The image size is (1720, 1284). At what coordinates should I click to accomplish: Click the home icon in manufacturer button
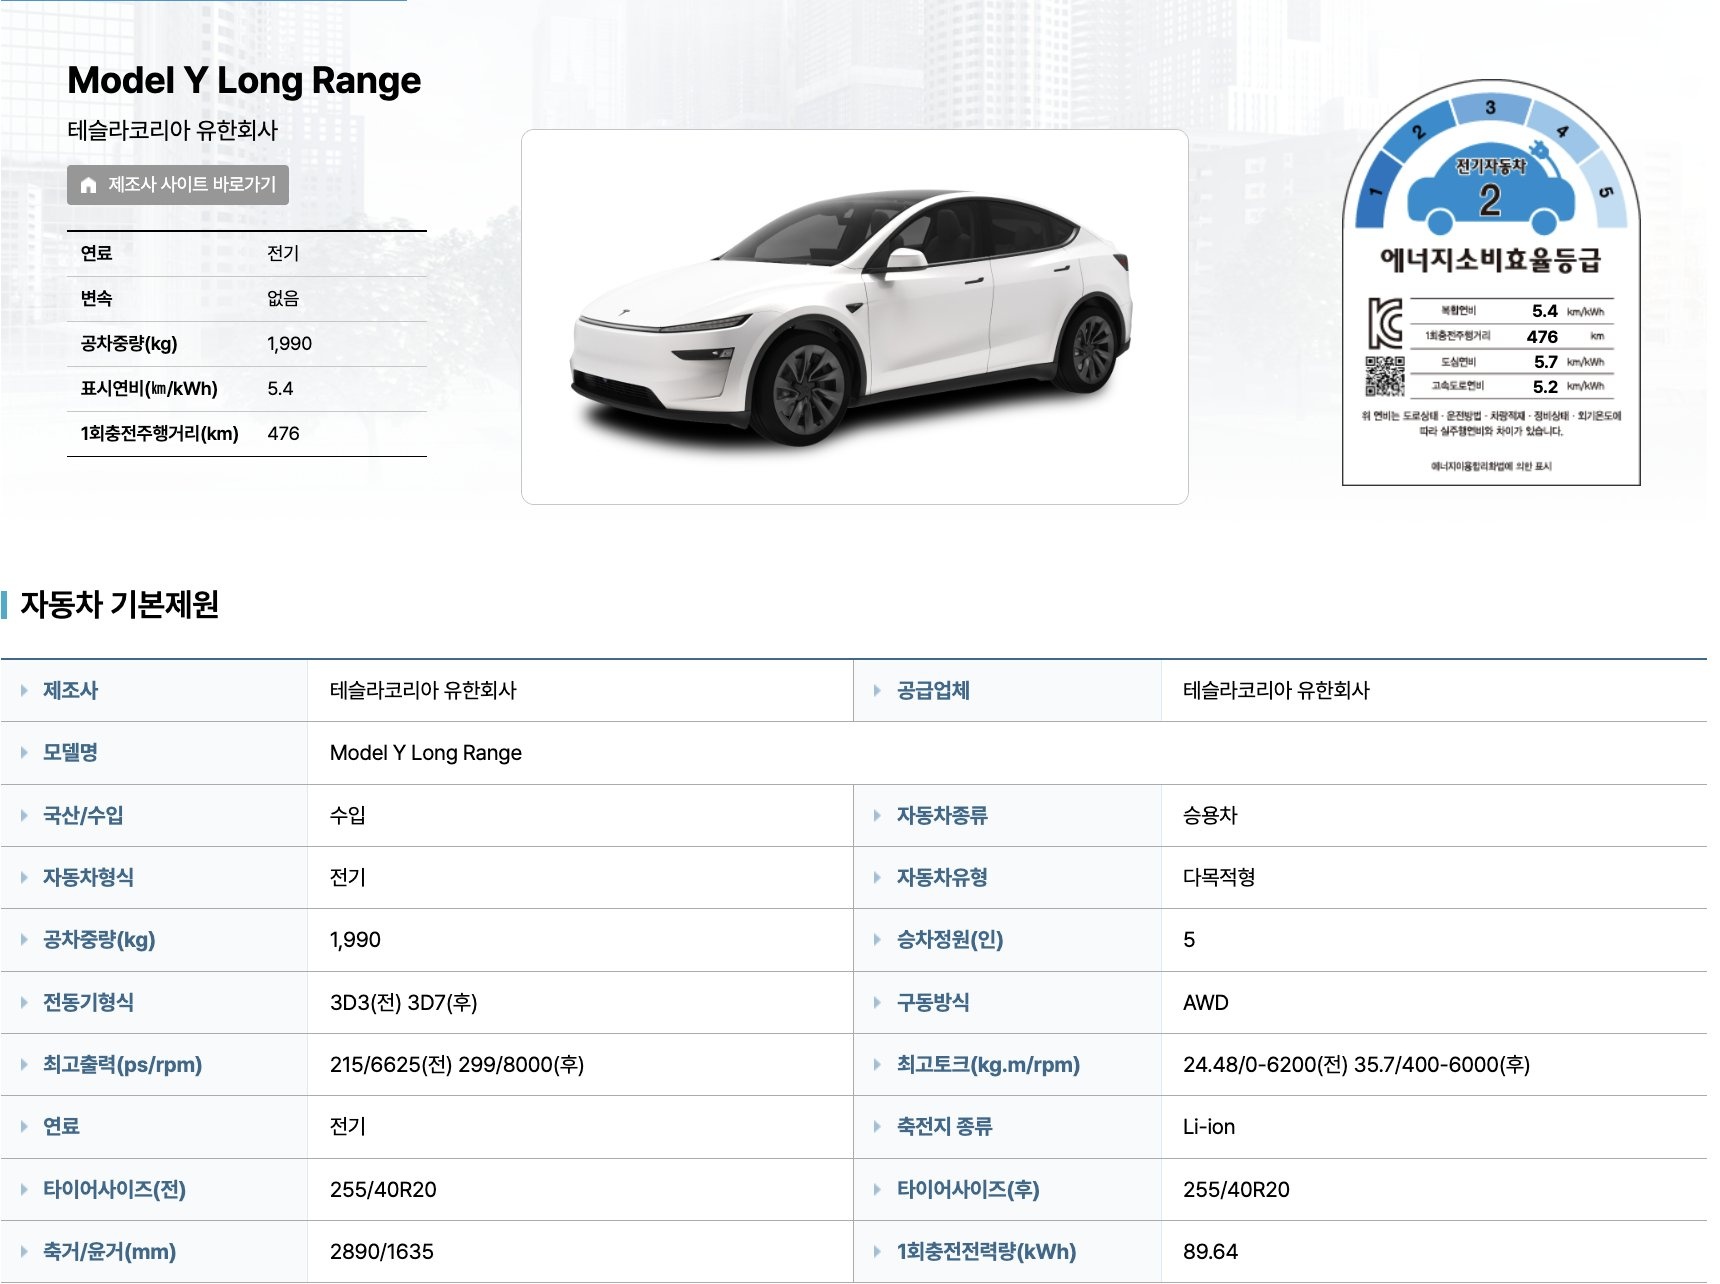pyautogui.click(x=88, y=185)
